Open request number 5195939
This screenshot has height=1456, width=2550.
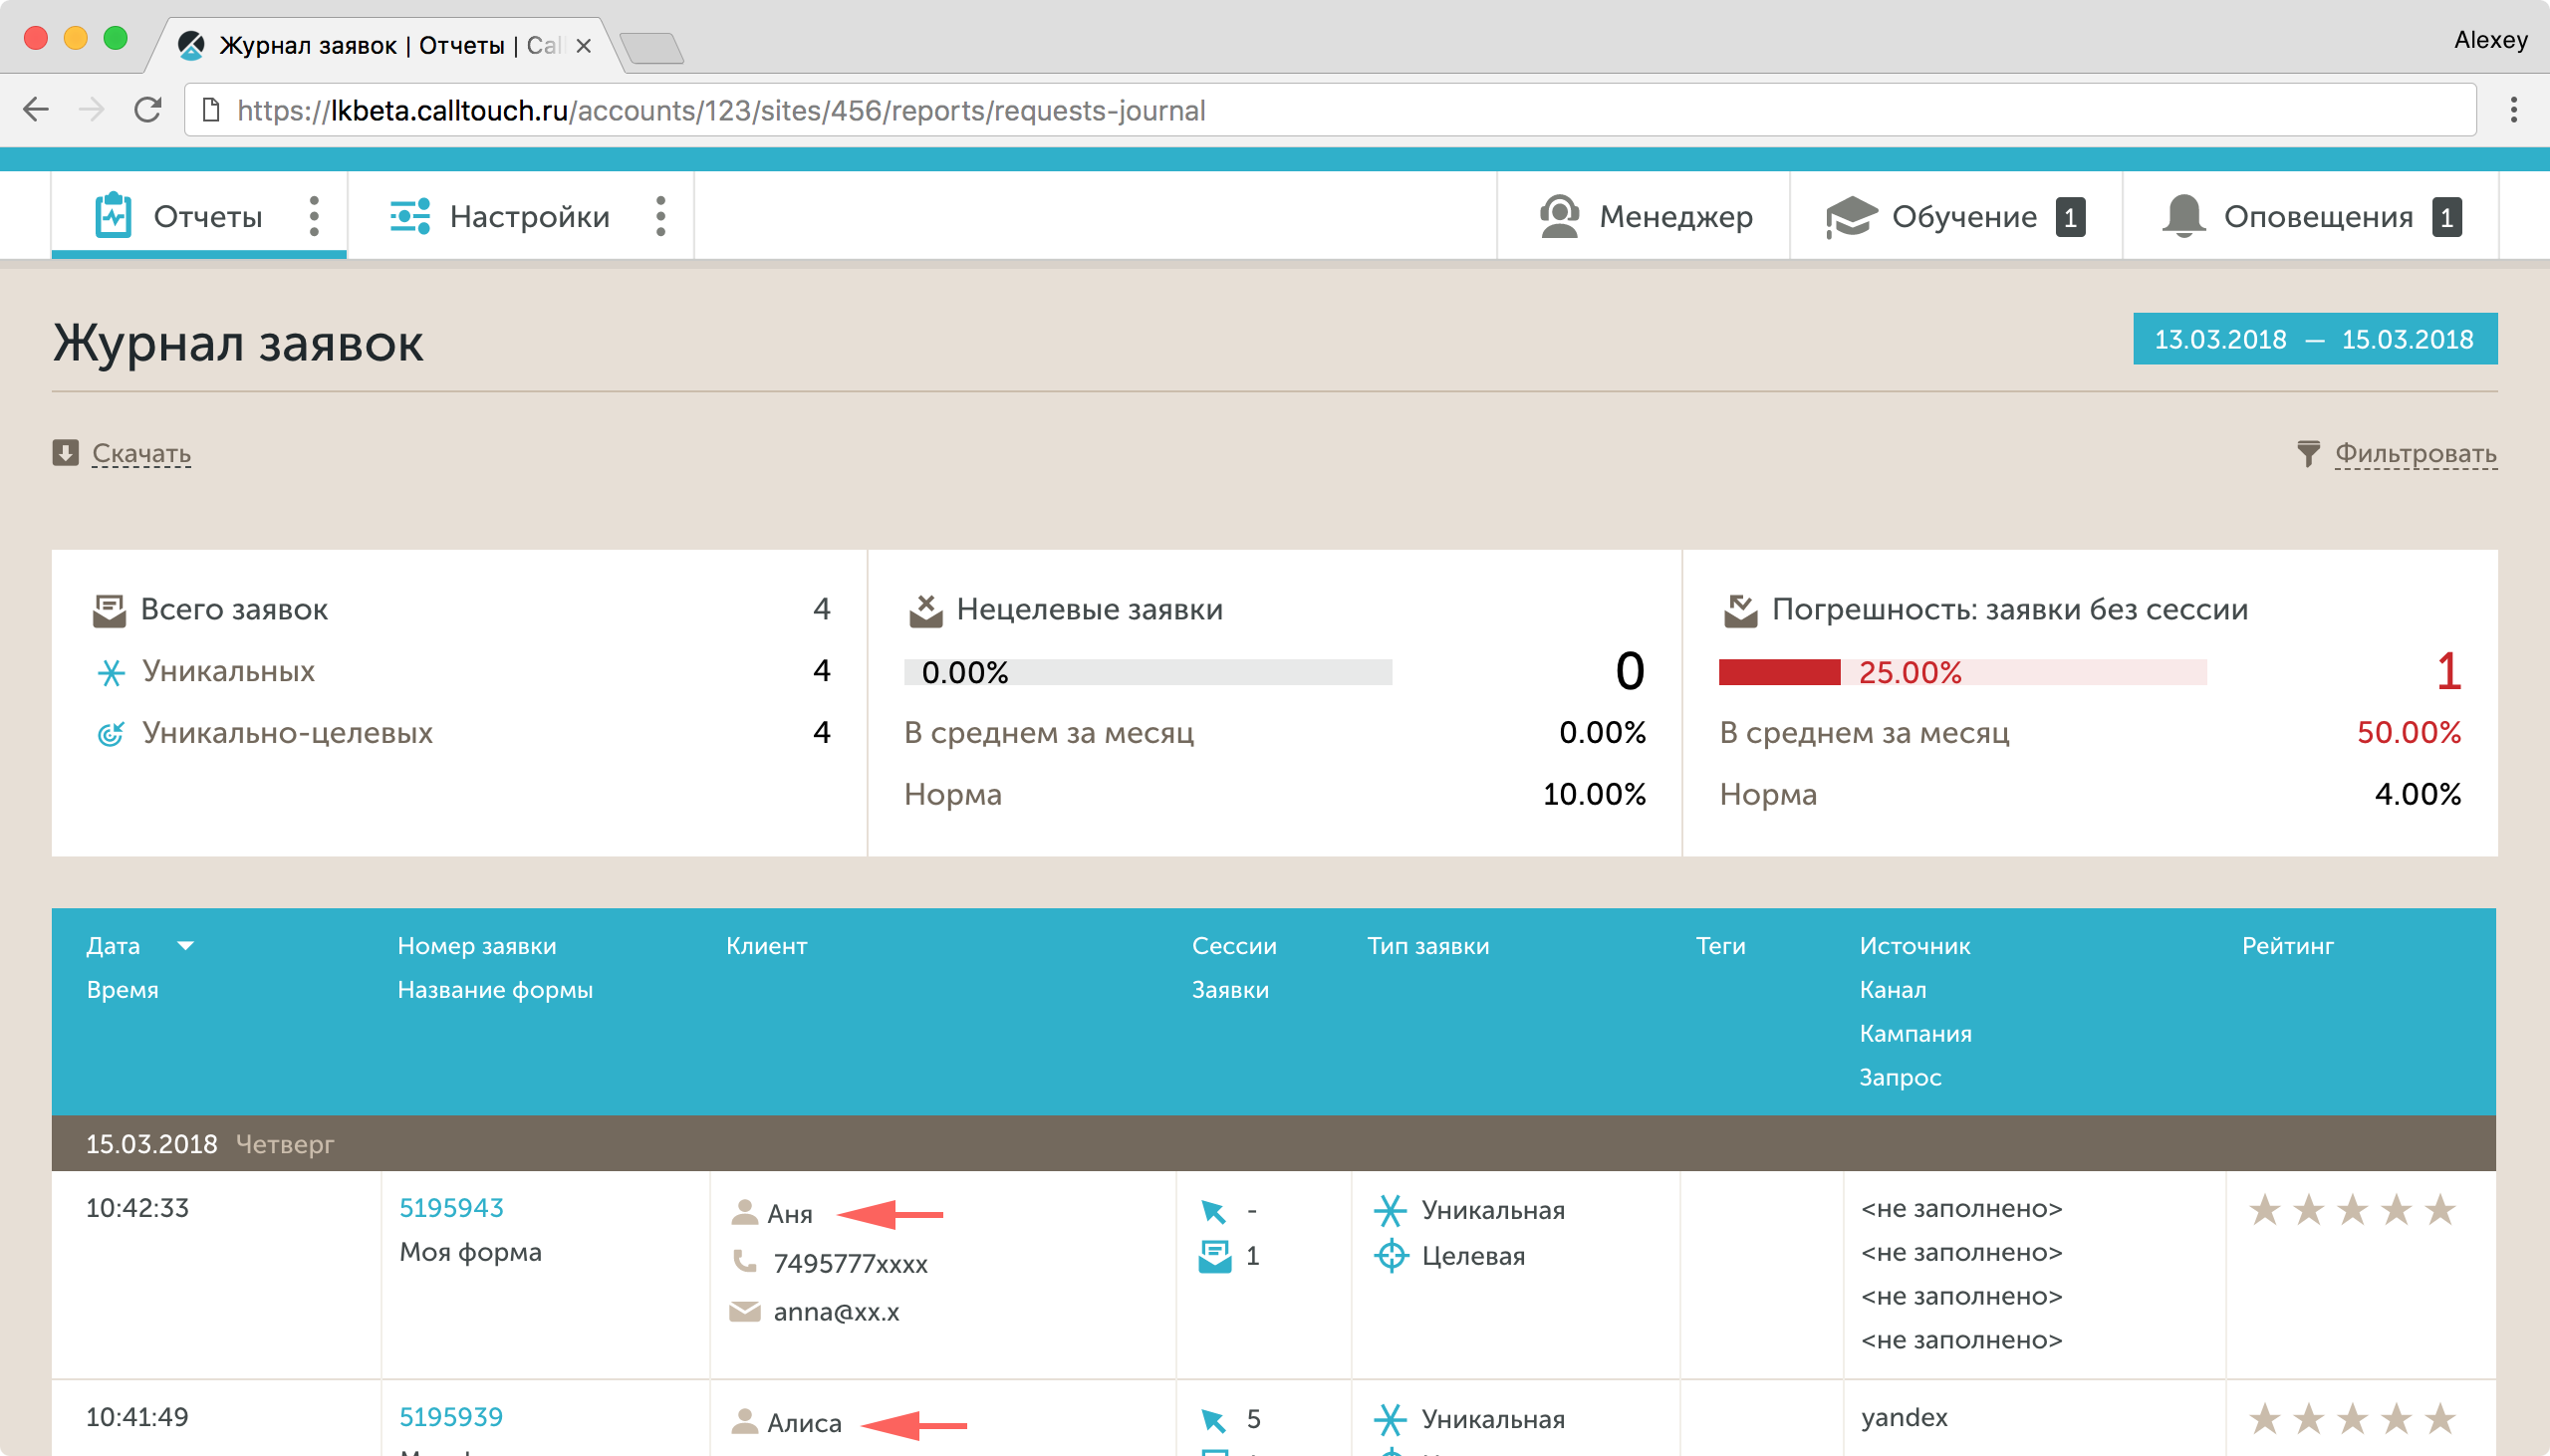[451, 1417]
